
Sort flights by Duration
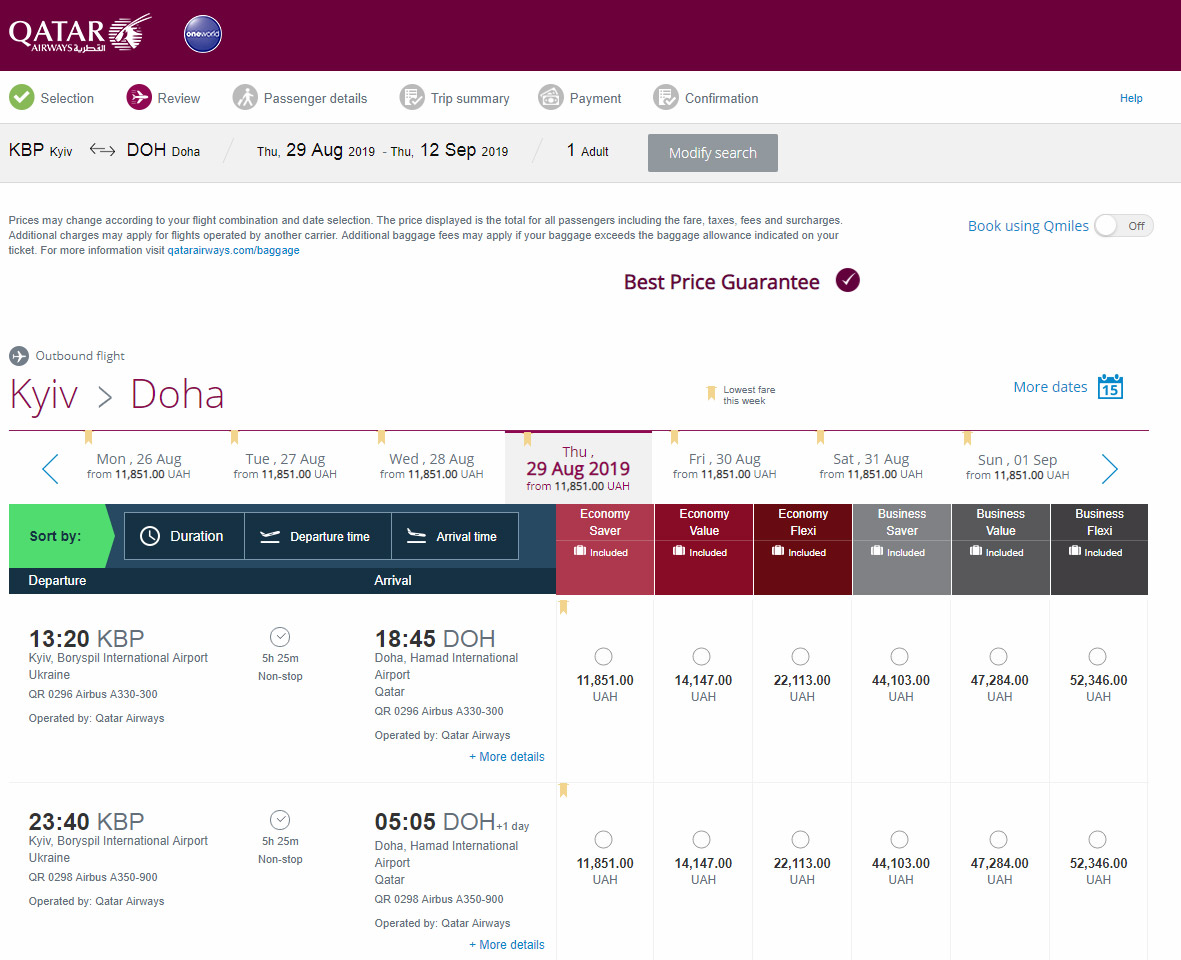pyautogui.click(x=184, y=536)
